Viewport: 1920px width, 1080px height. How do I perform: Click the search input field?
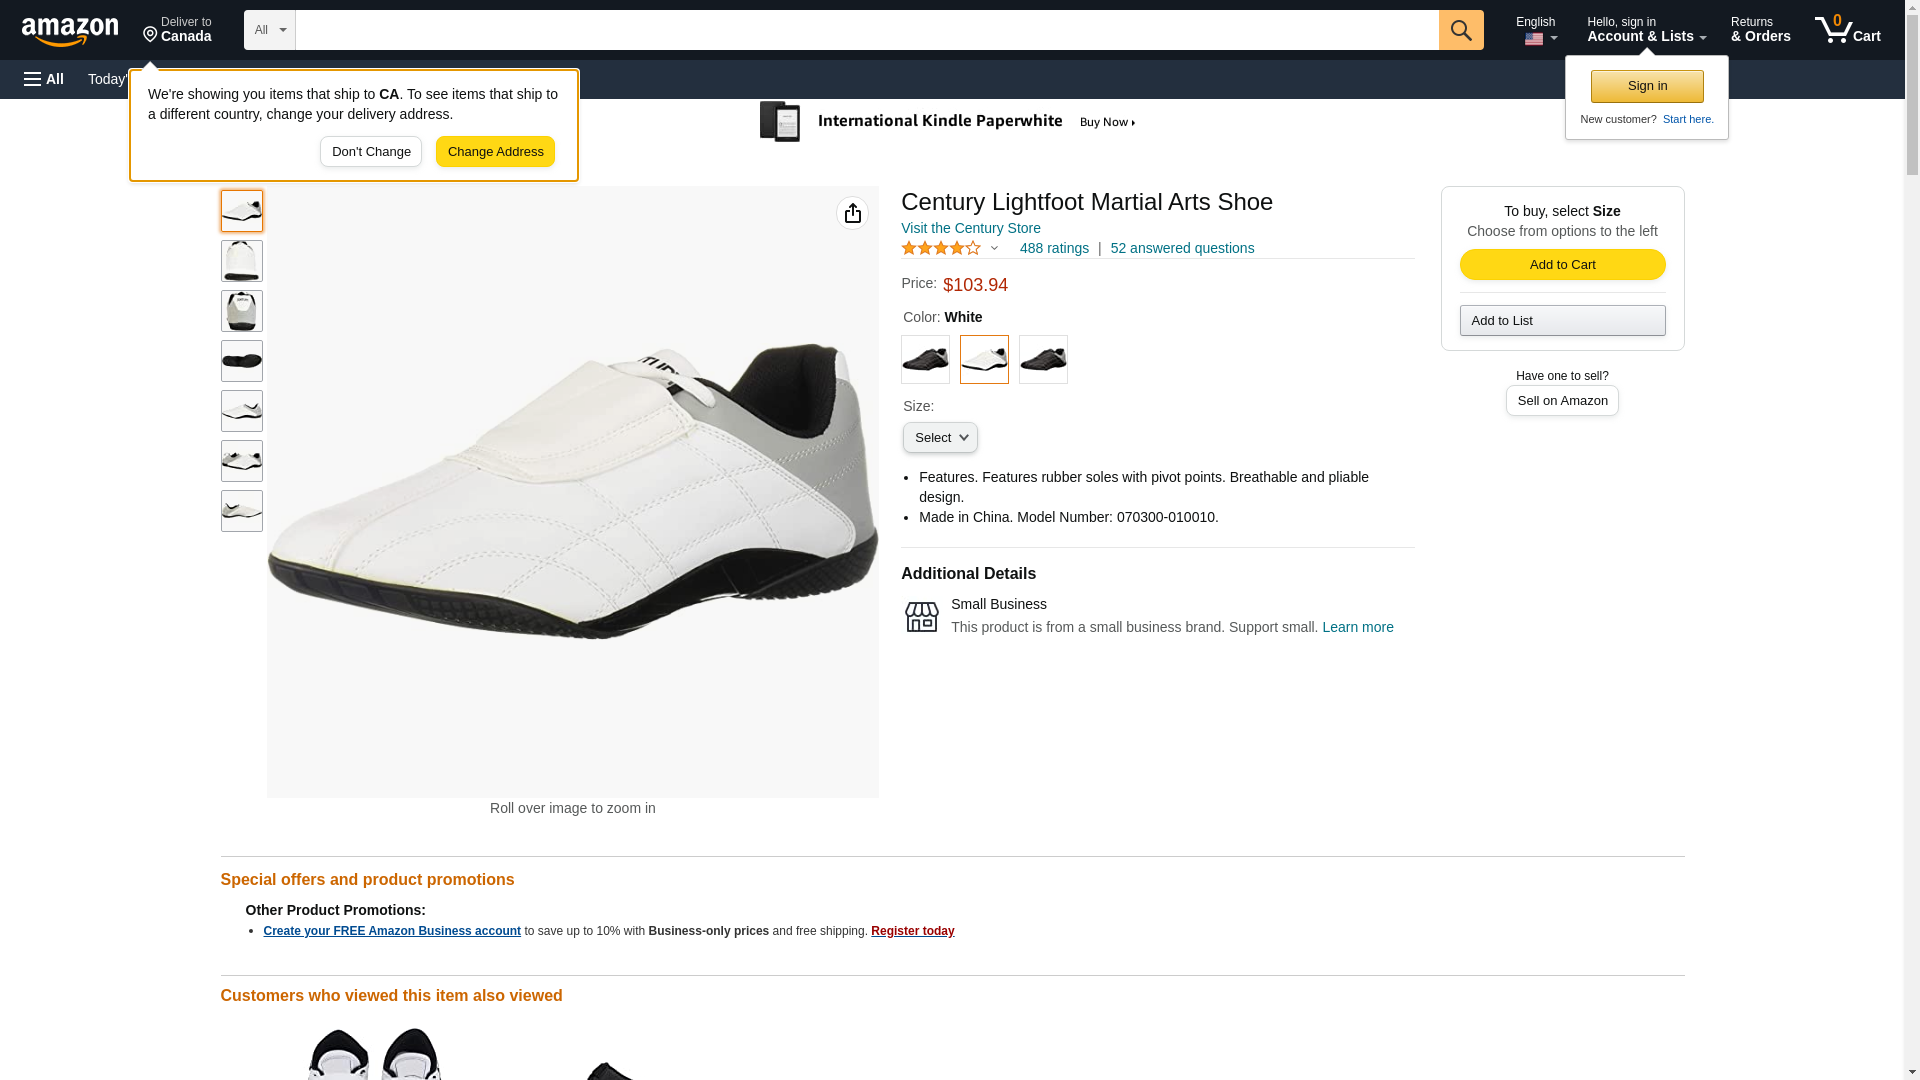tap(866, 30)
